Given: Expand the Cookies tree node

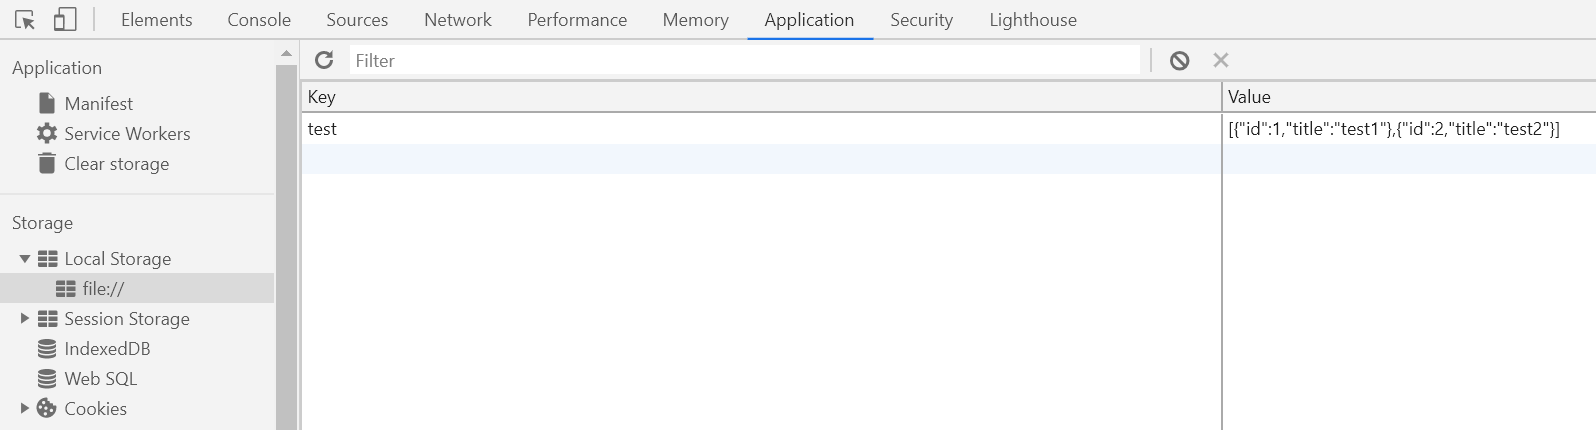Looking at the screenshot, I should point(25,408).
